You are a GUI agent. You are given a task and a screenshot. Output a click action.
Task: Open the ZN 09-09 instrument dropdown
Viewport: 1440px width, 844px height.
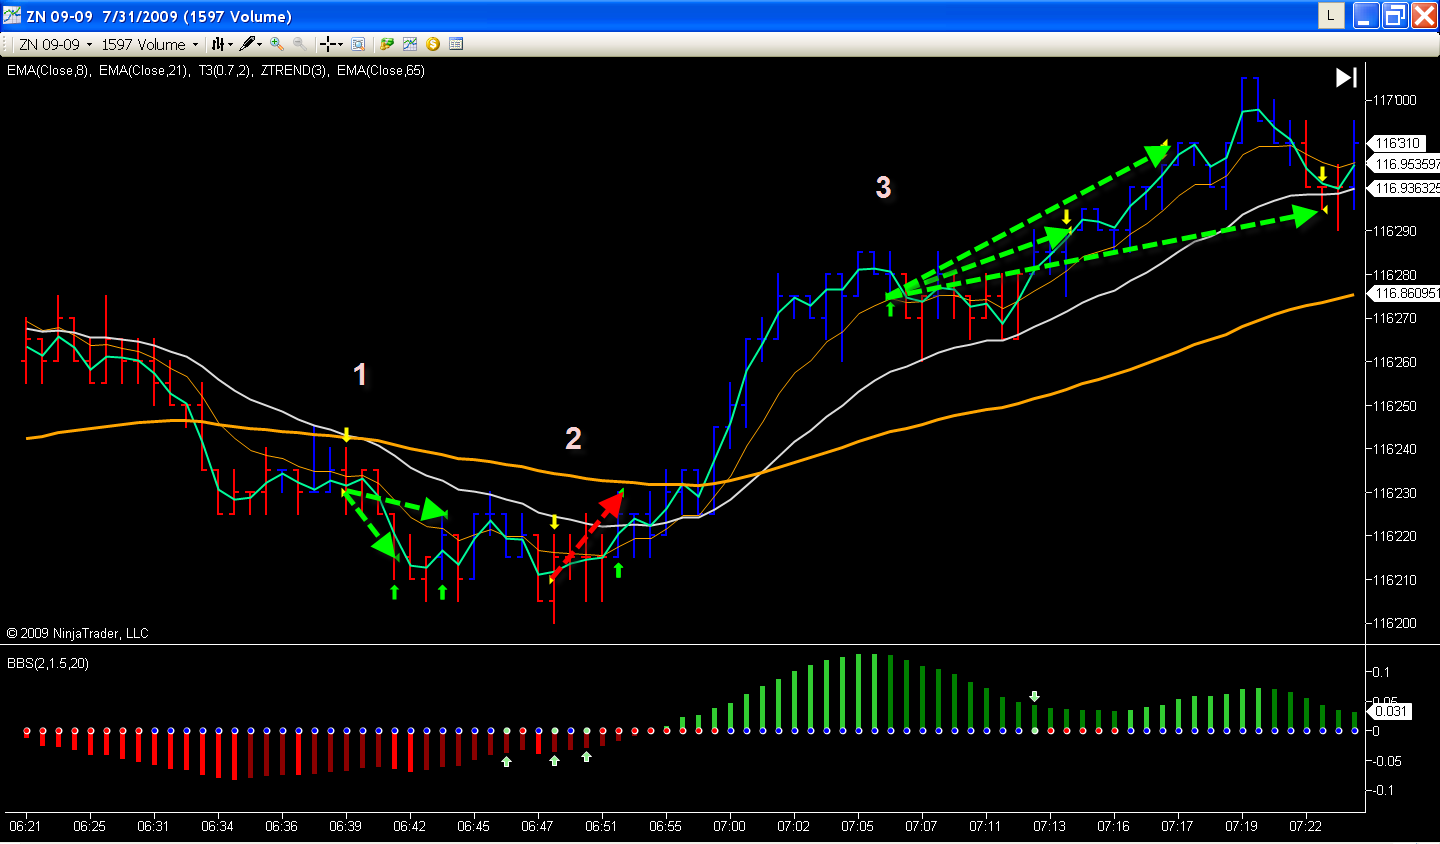pyautogui.click(x=55, y=44)
